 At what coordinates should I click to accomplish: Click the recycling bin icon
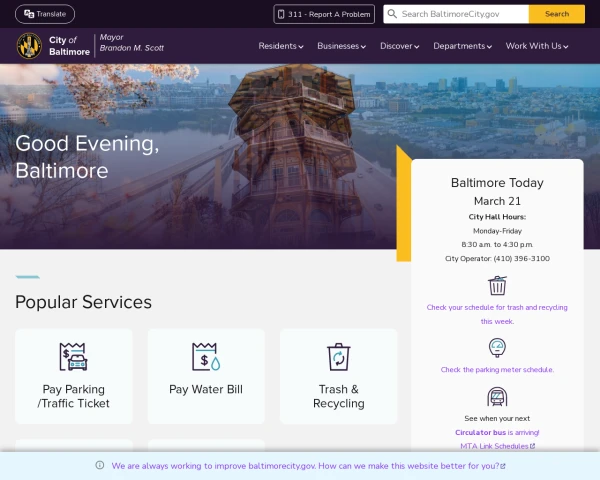(x=339, y=357)
